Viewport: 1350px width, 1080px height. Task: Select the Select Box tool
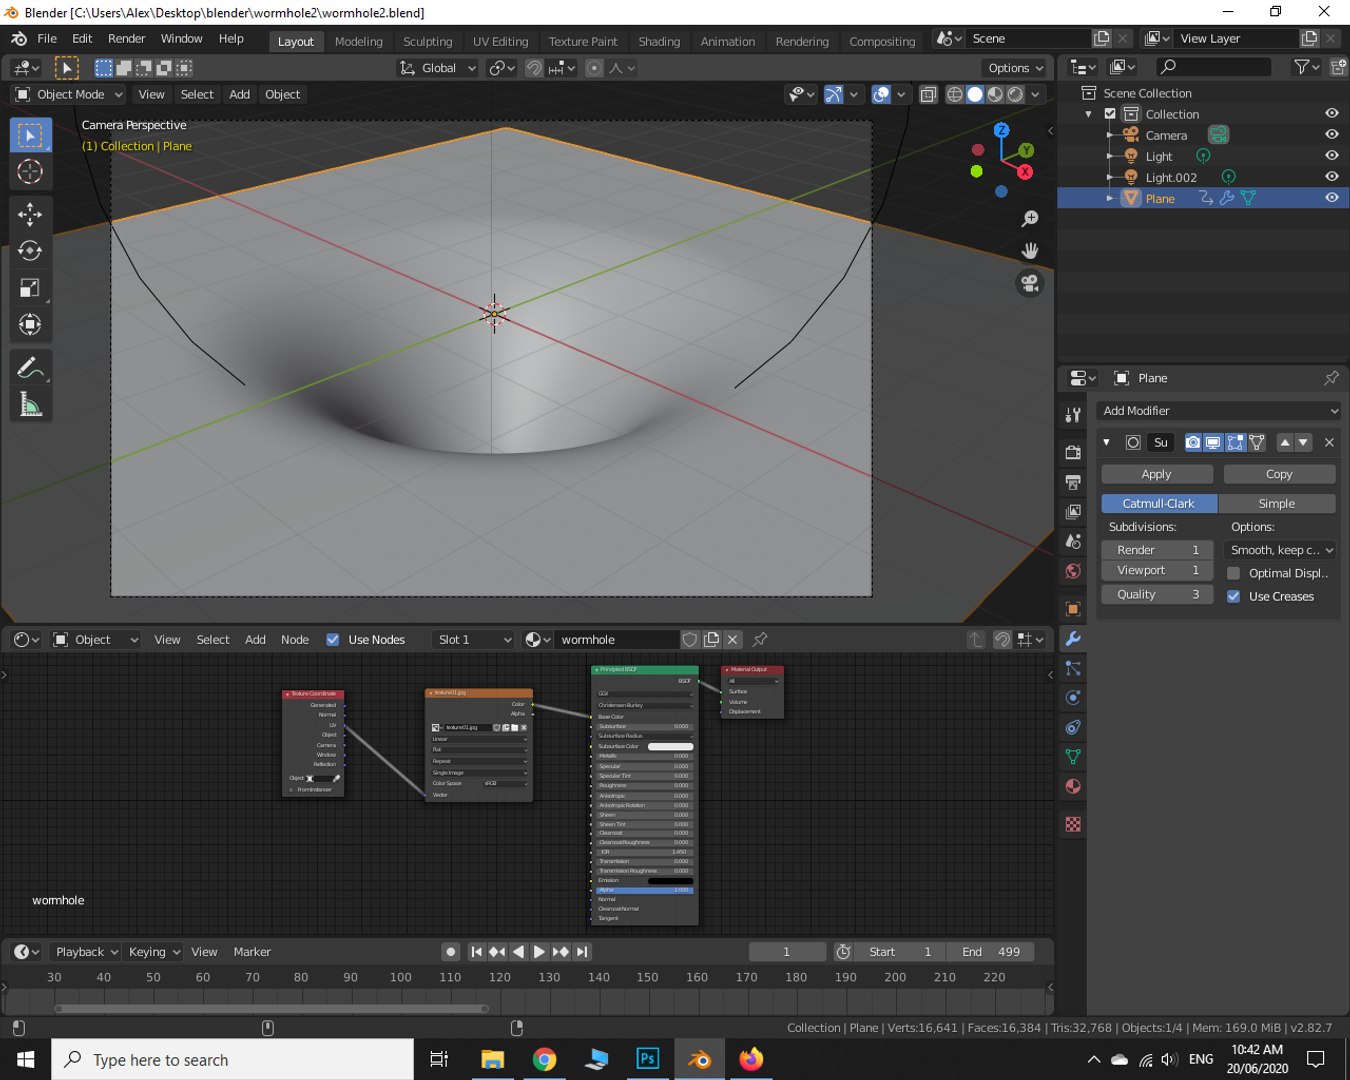(30, 135)
